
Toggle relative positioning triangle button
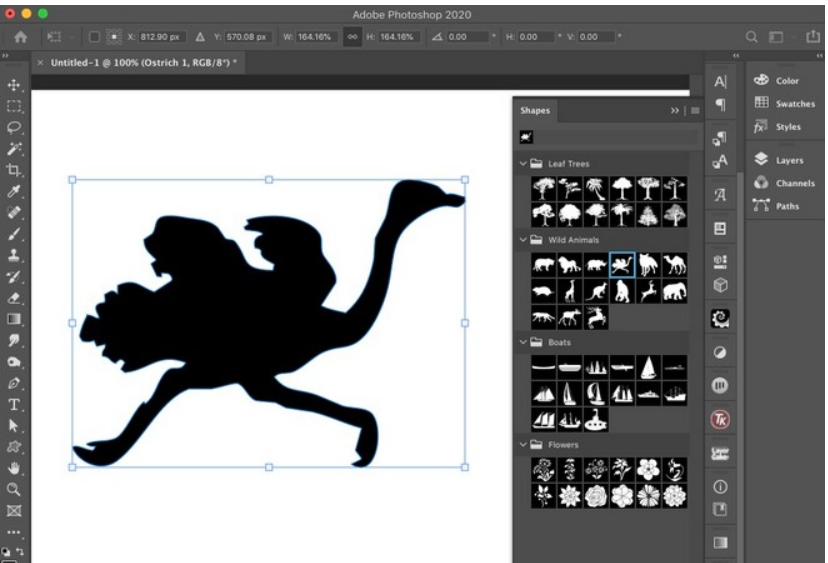click(200, 37)
